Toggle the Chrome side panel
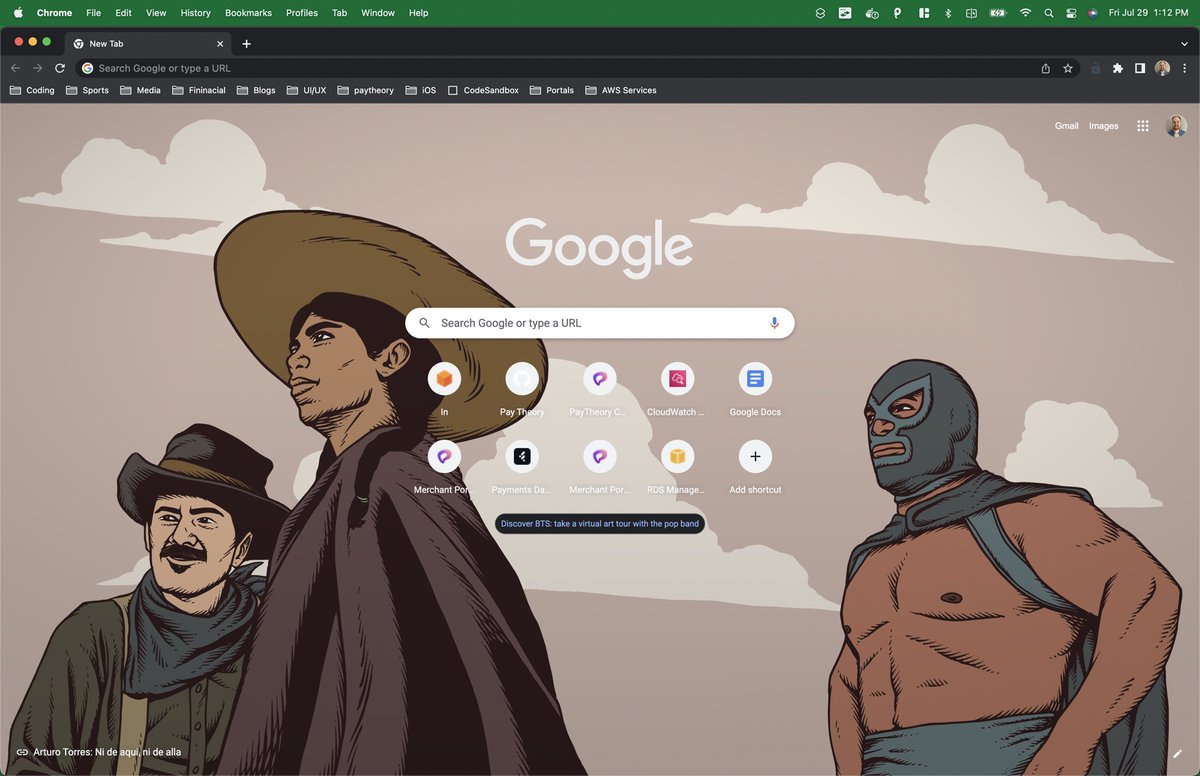This screenshot has height=776, width=1200. point(1140,68)
